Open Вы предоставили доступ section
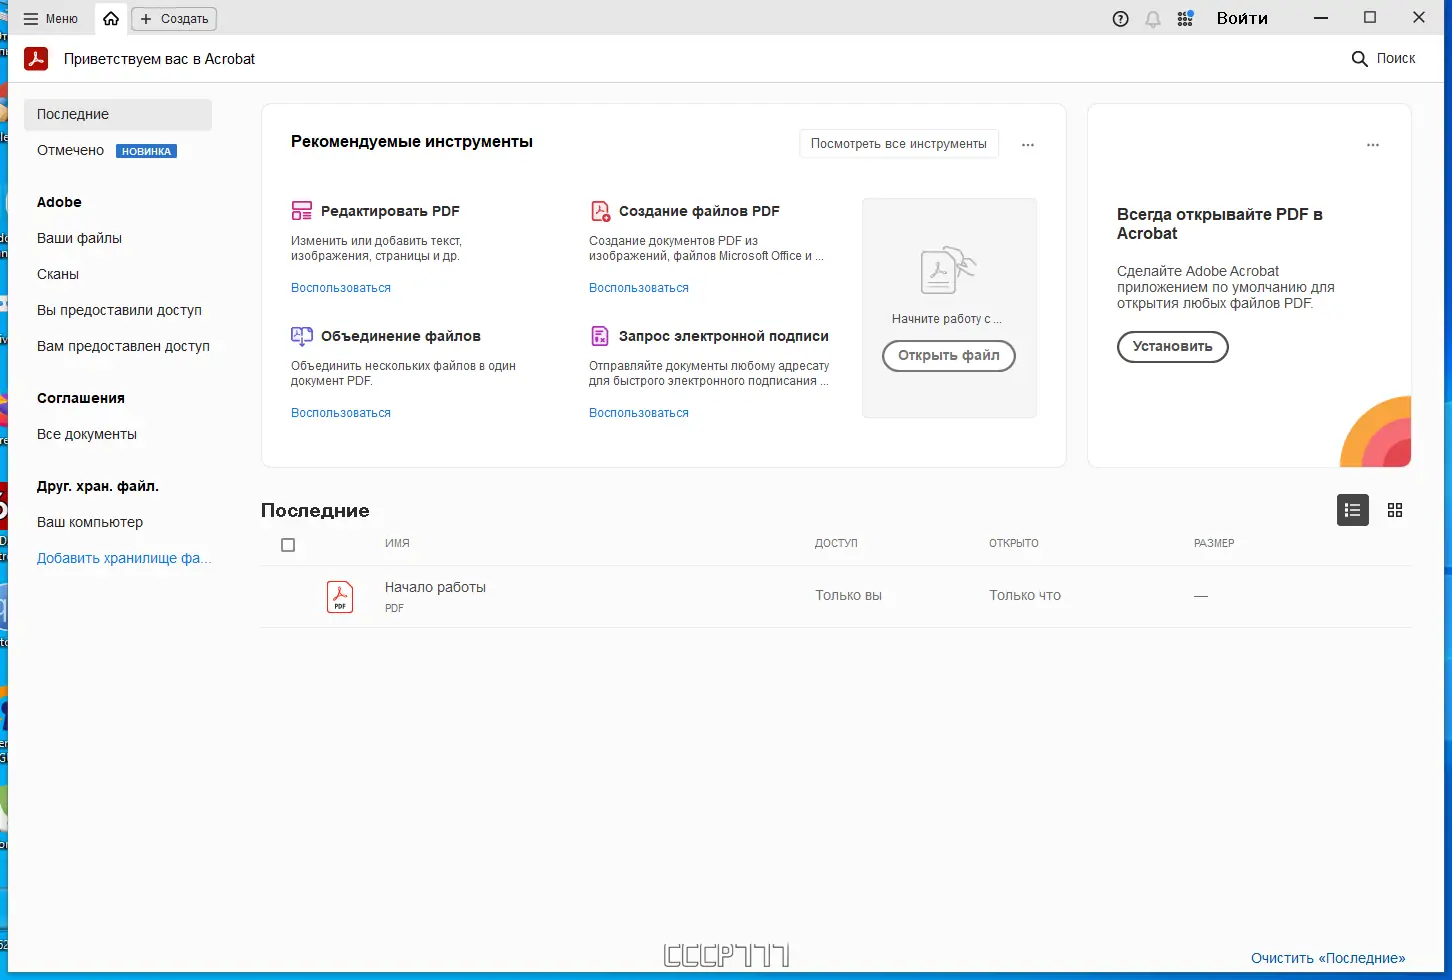 [x=119, y=310]
